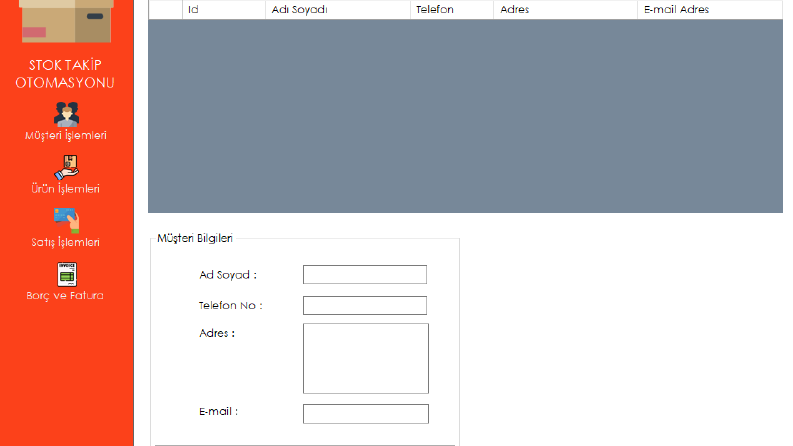Select the Satış İşlemleri menu label
This screenshot has height=446, width=793.
65,242
